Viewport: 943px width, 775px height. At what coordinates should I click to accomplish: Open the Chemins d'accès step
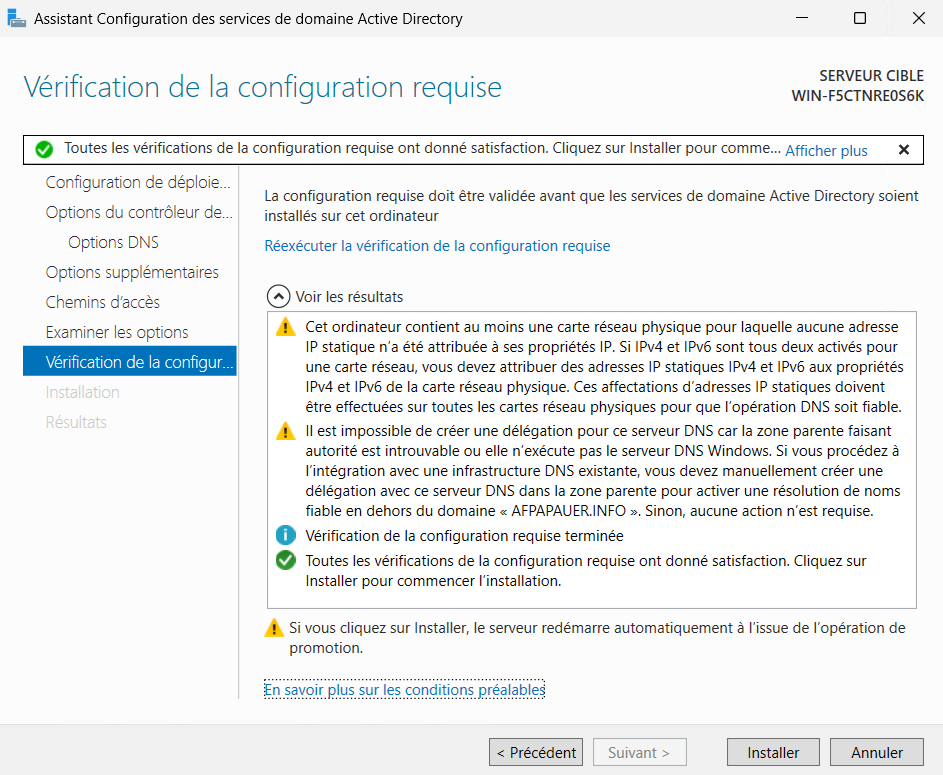point(102,302)
